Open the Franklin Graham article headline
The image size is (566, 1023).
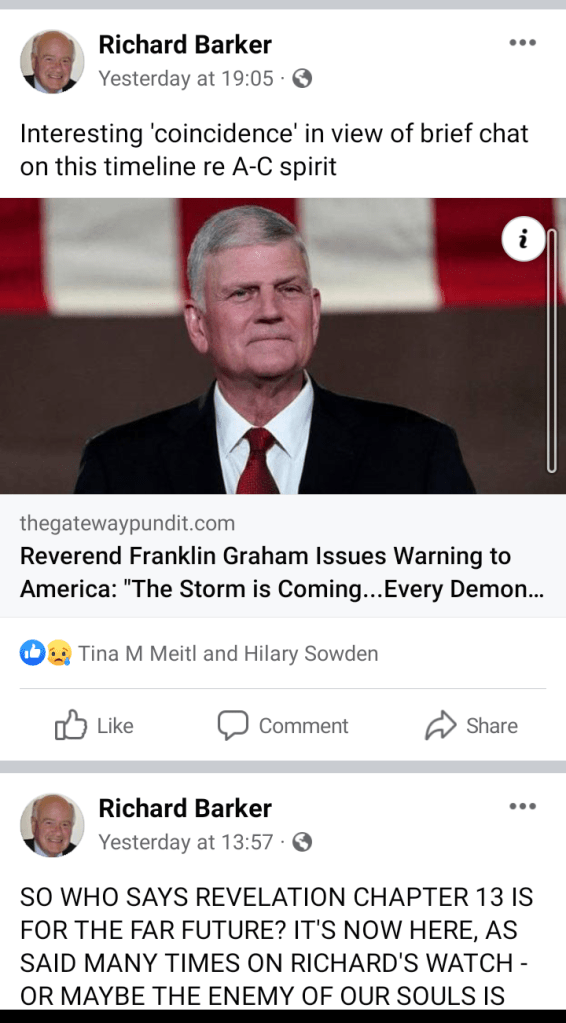283,573
